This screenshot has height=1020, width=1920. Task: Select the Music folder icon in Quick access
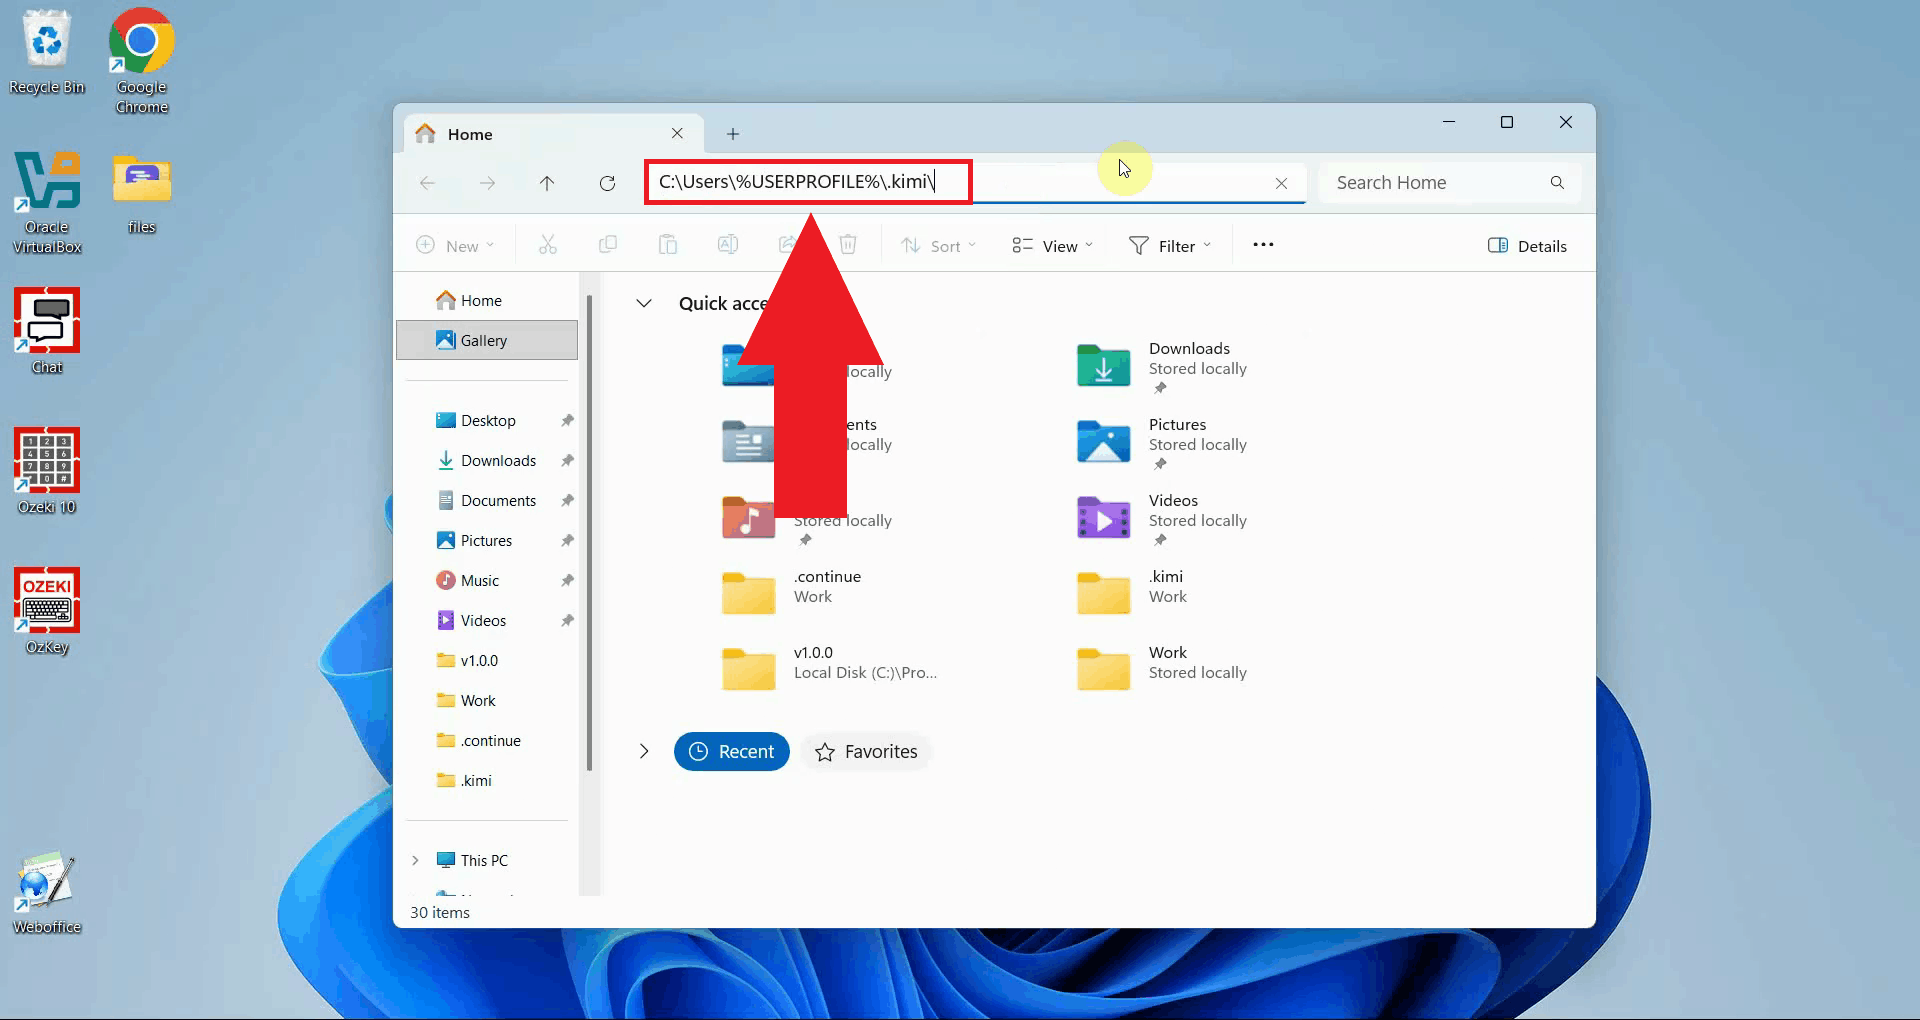click(x=748, y=518)
